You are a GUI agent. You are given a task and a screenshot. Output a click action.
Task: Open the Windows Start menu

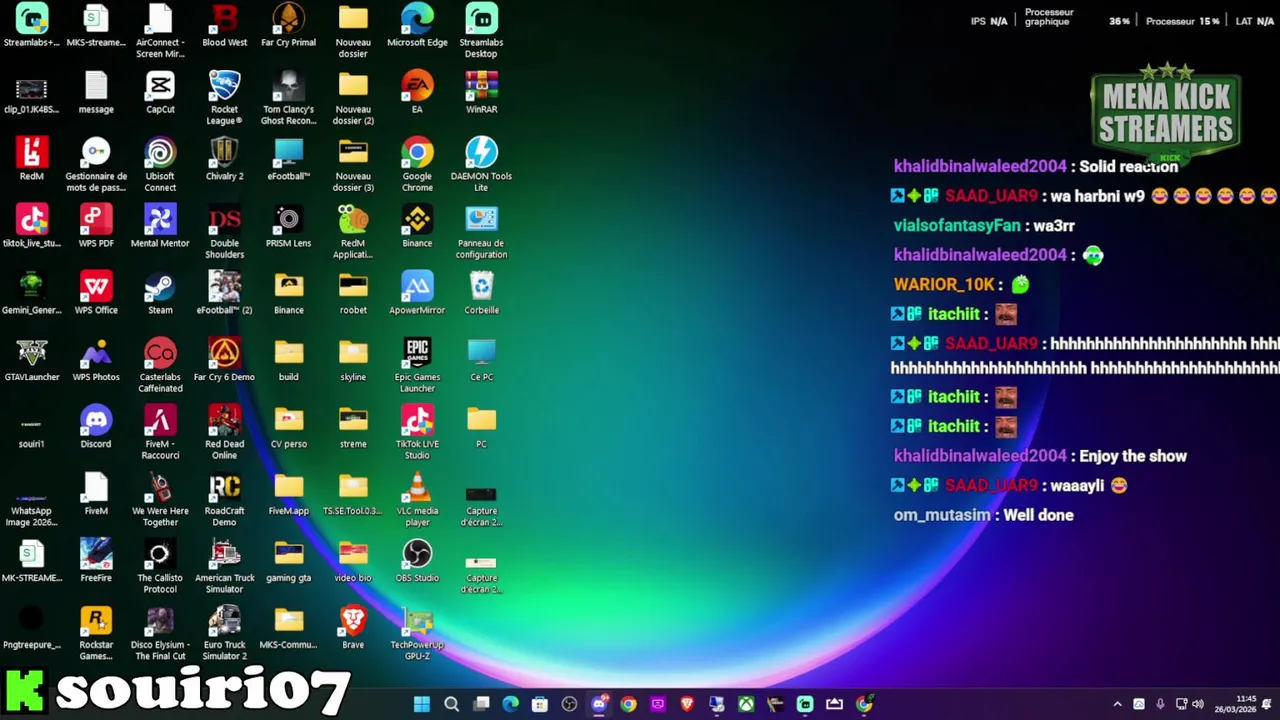click(422, 704)
